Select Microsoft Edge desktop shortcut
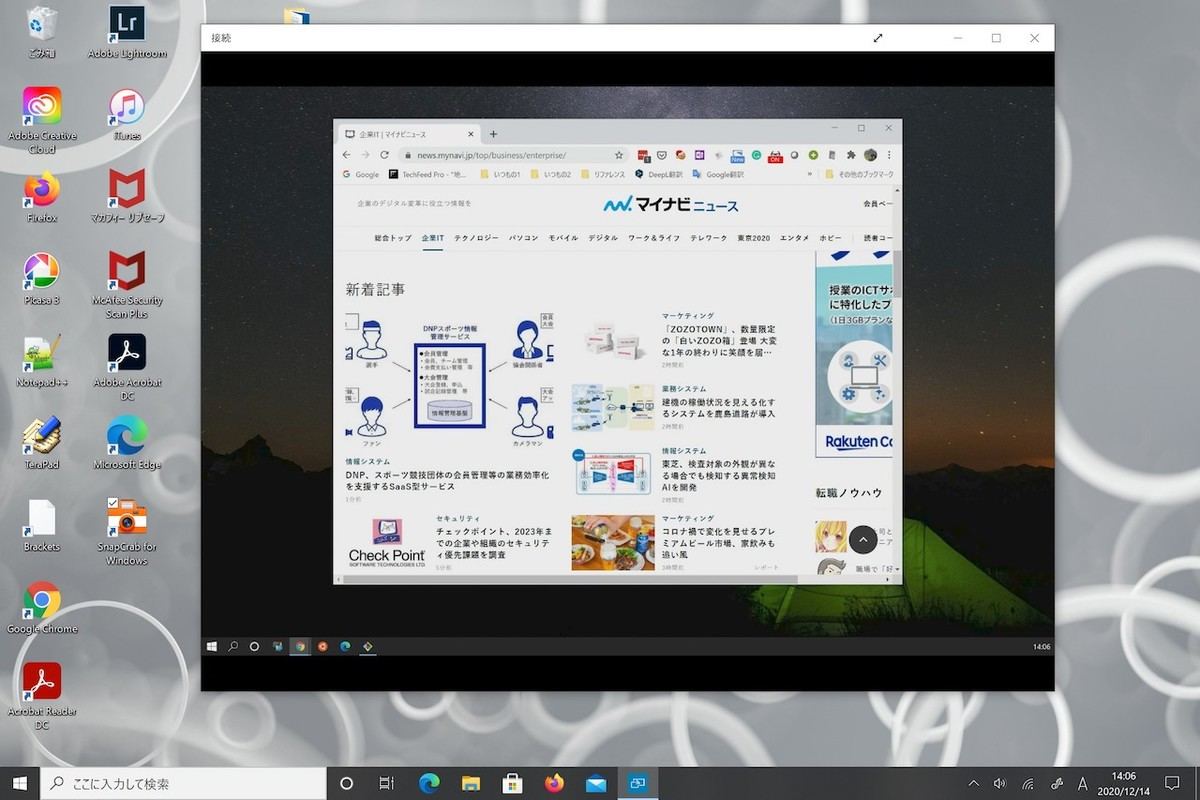1200x800 pixels. pos(127,443)
